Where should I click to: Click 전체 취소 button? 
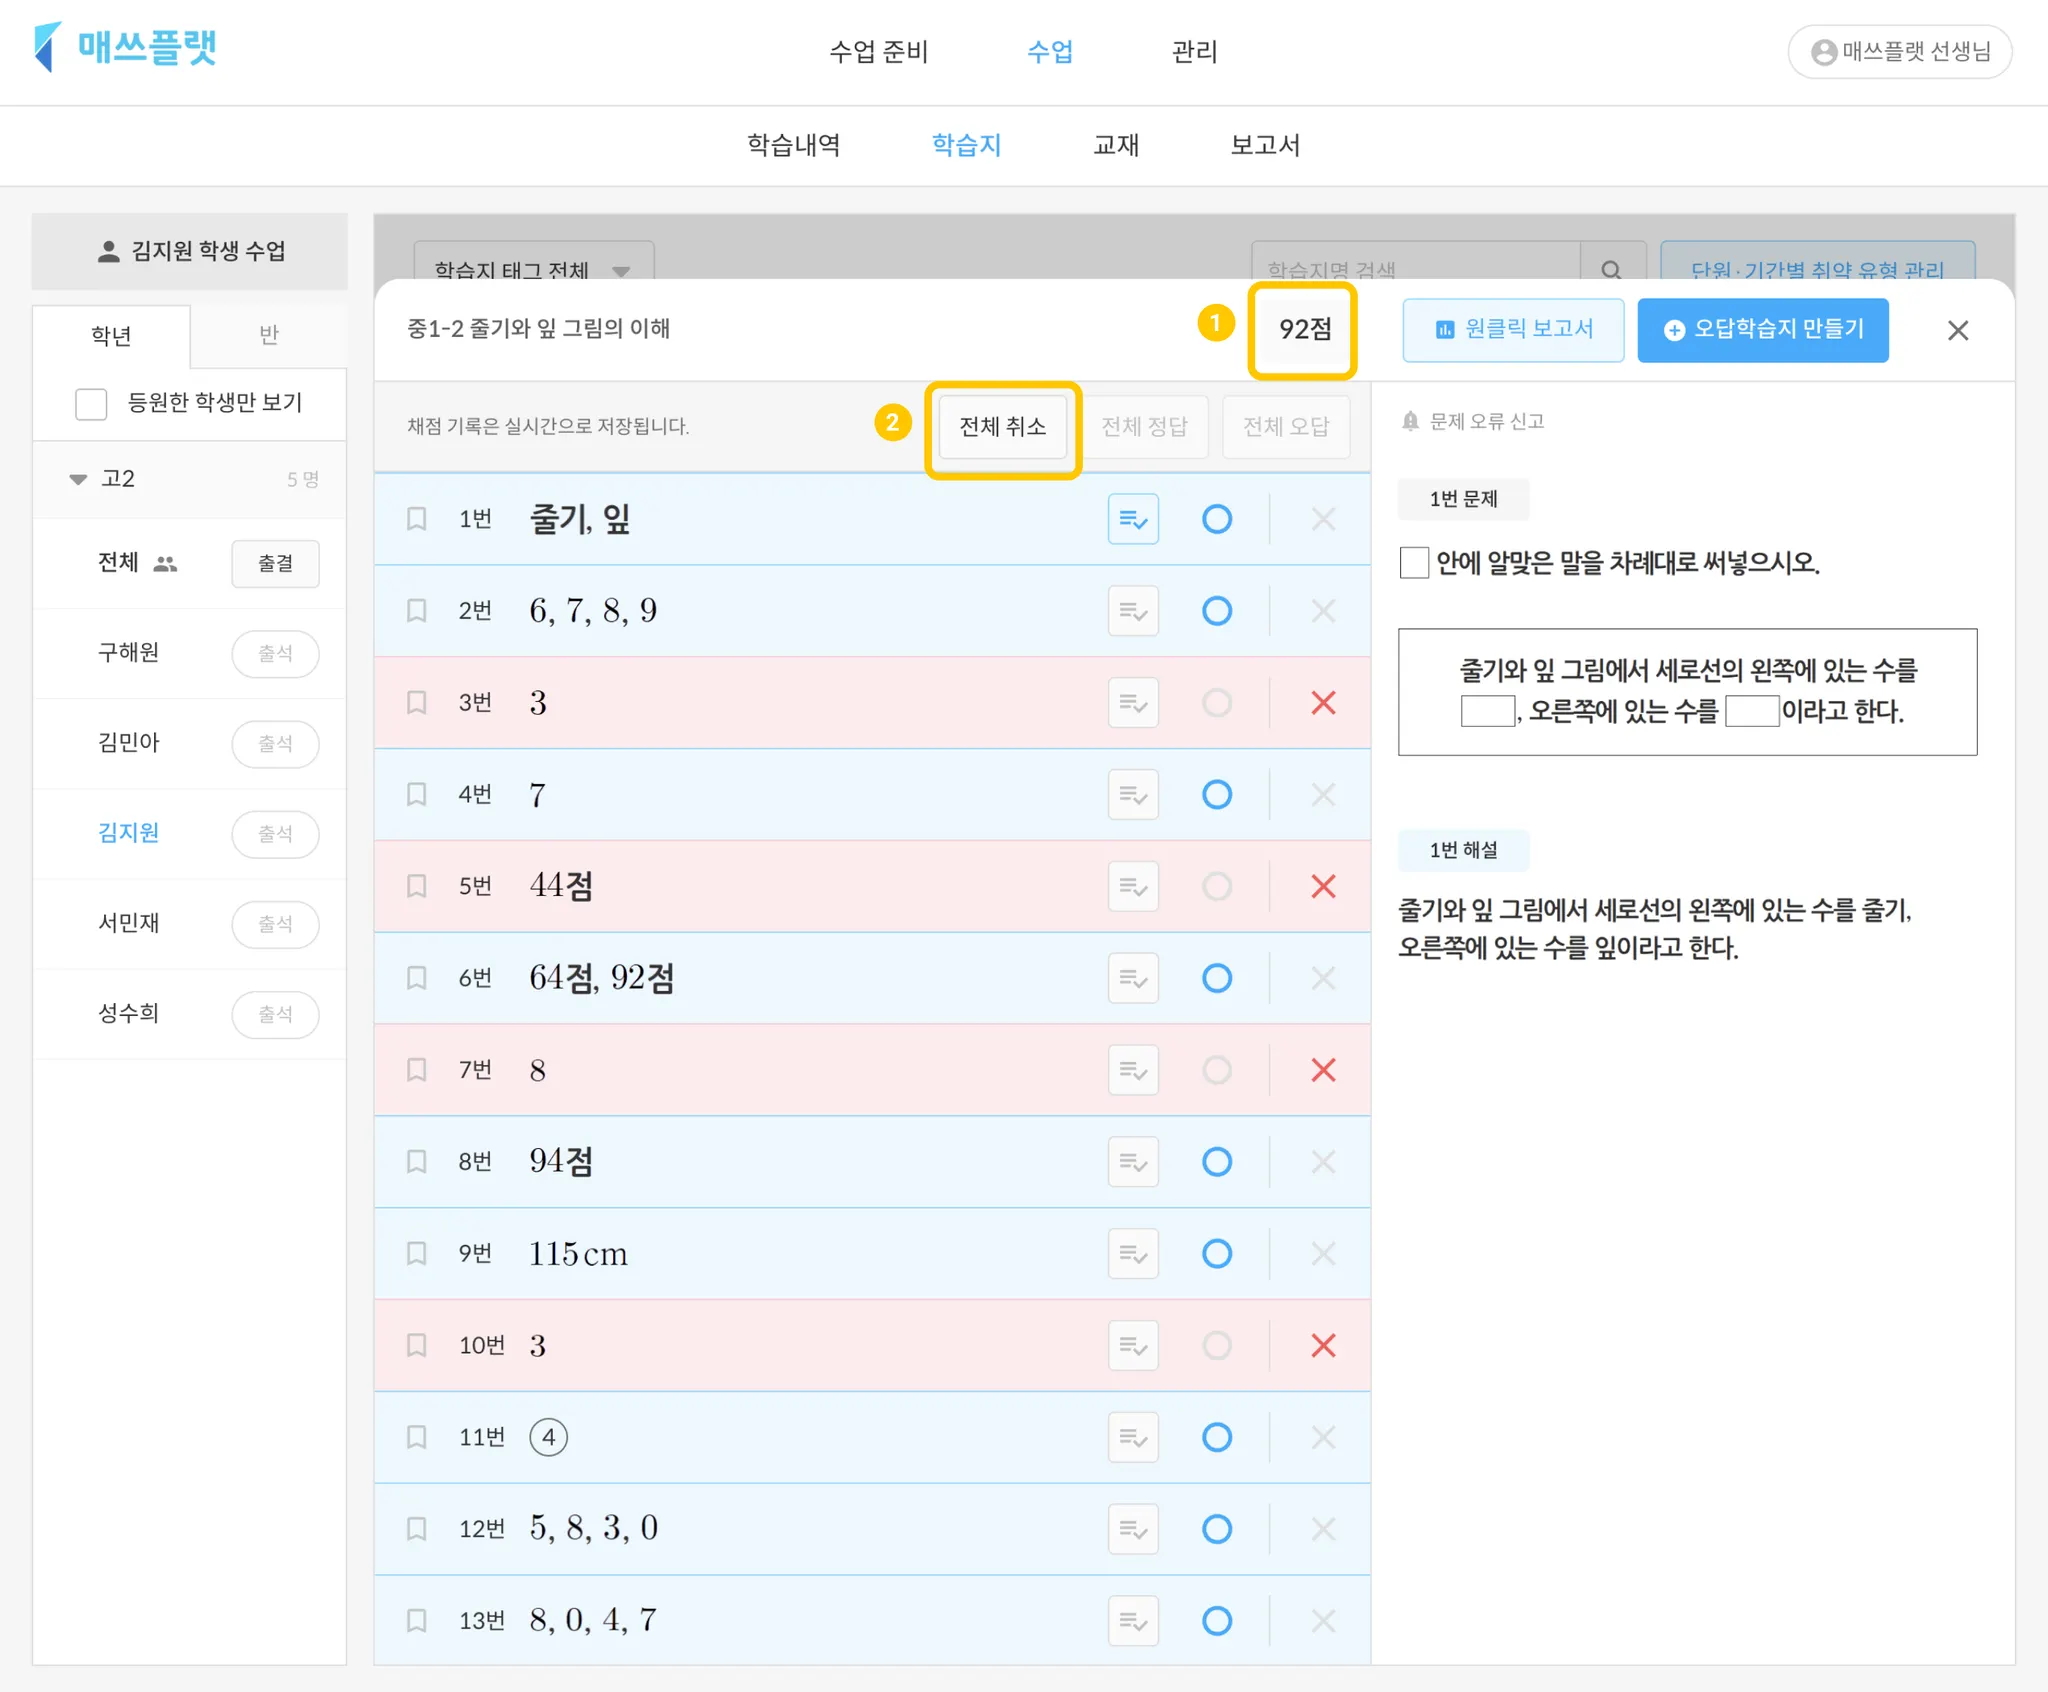click(x=1002, y=427)
